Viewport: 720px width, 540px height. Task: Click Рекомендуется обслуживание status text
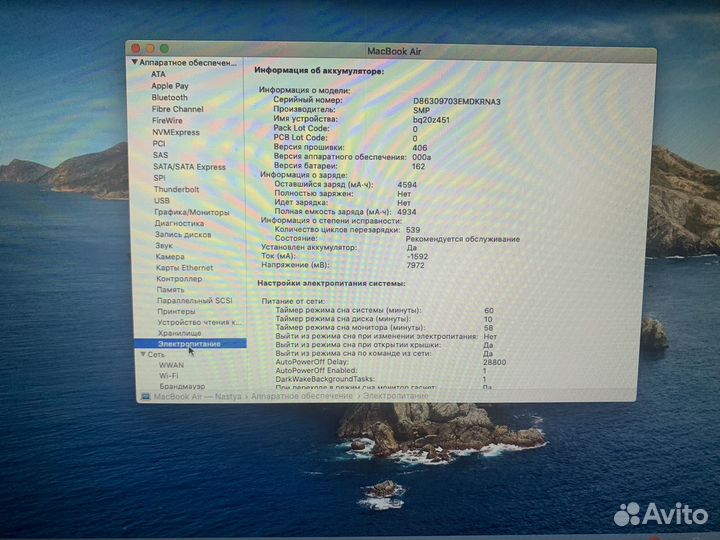tap(462, 239)
